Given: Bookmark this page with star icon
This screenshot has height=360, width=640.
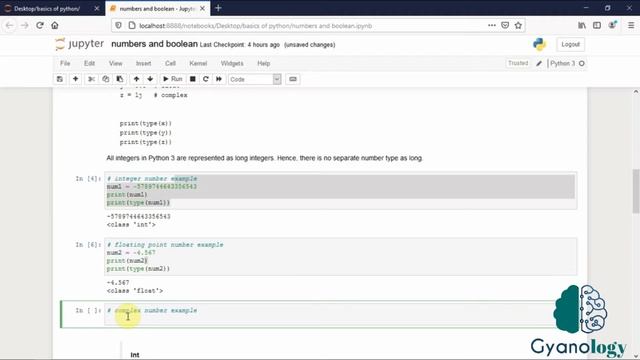Looking at the screenshot, I should pos(518,25).
